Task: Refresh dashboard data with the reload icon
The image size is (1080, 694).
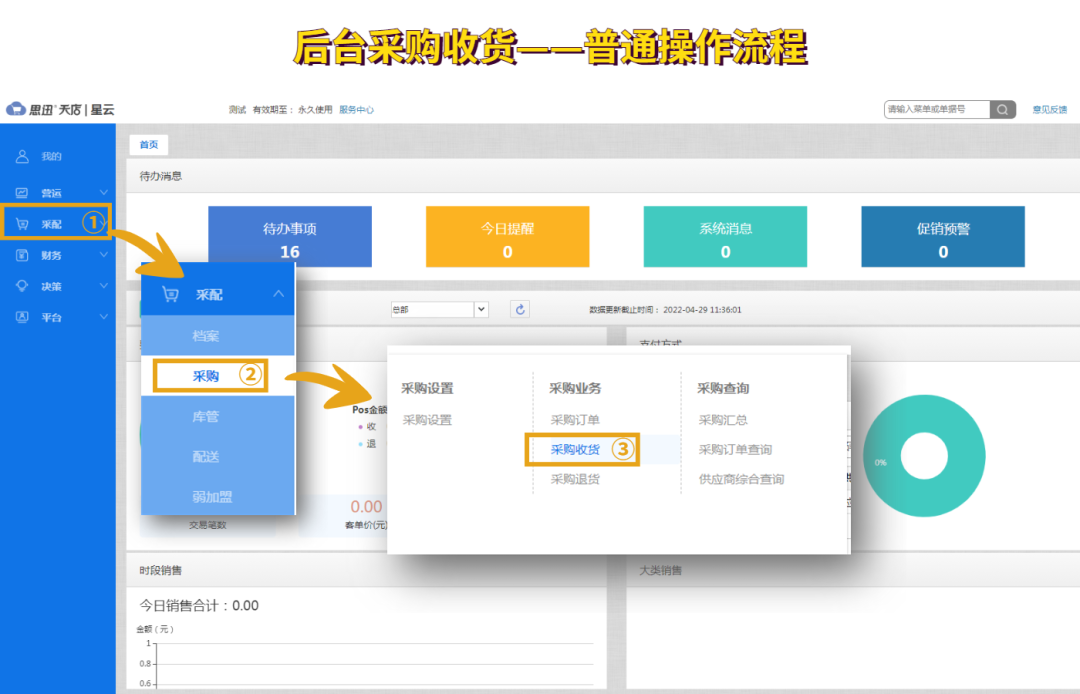Action: tap(519, 309)
